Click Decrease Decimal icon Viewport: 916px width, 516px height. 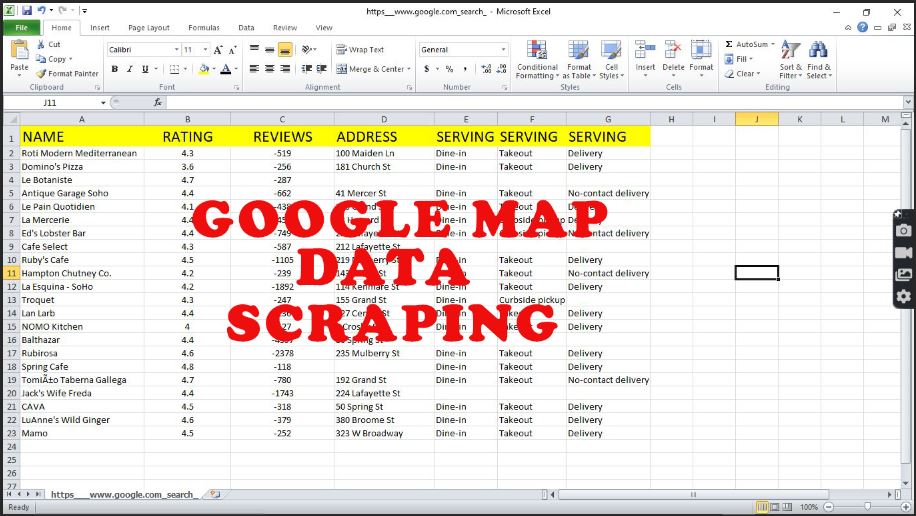click(501, 69)
